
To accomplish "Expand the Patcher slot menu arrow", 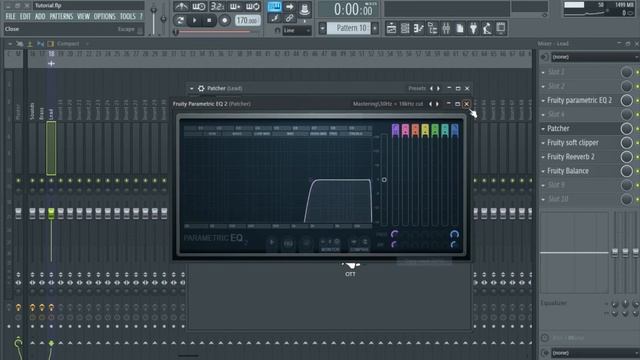I will [543, 129].
